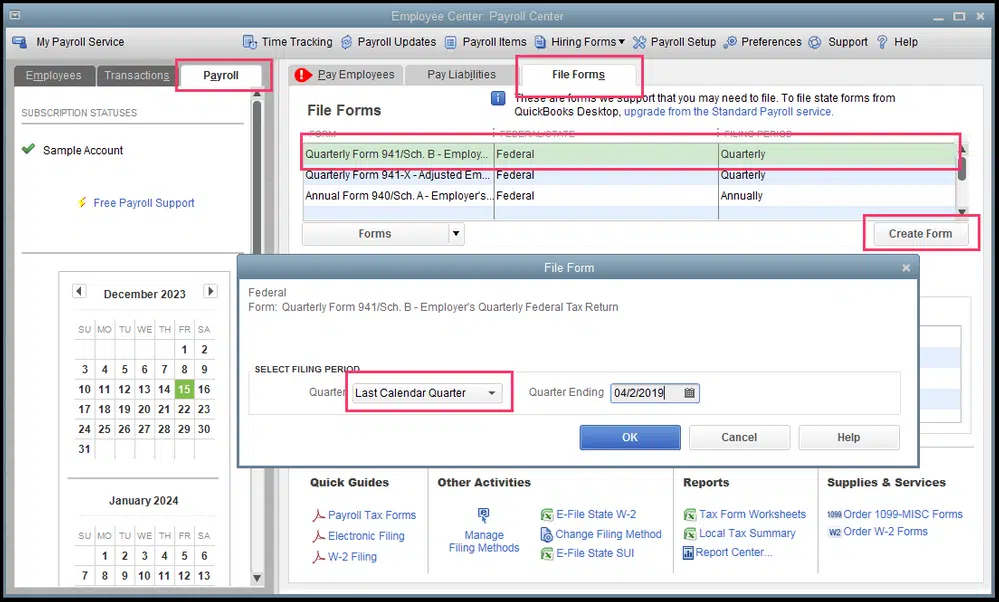
Task: Select the File Forms tab
Action: click(x=578, y=75)
